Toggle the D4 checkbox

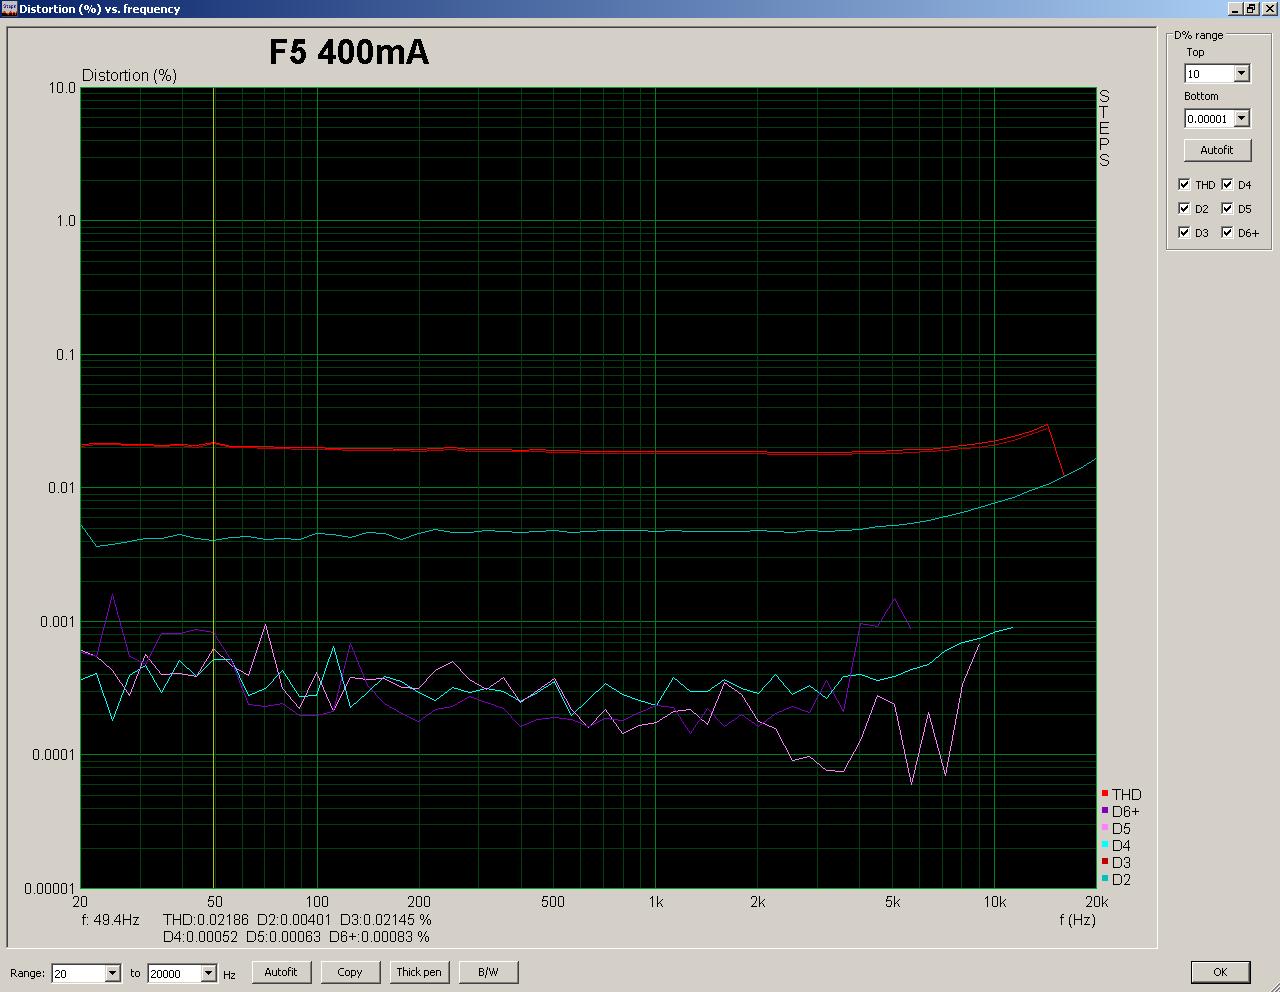pos(1227,184)
